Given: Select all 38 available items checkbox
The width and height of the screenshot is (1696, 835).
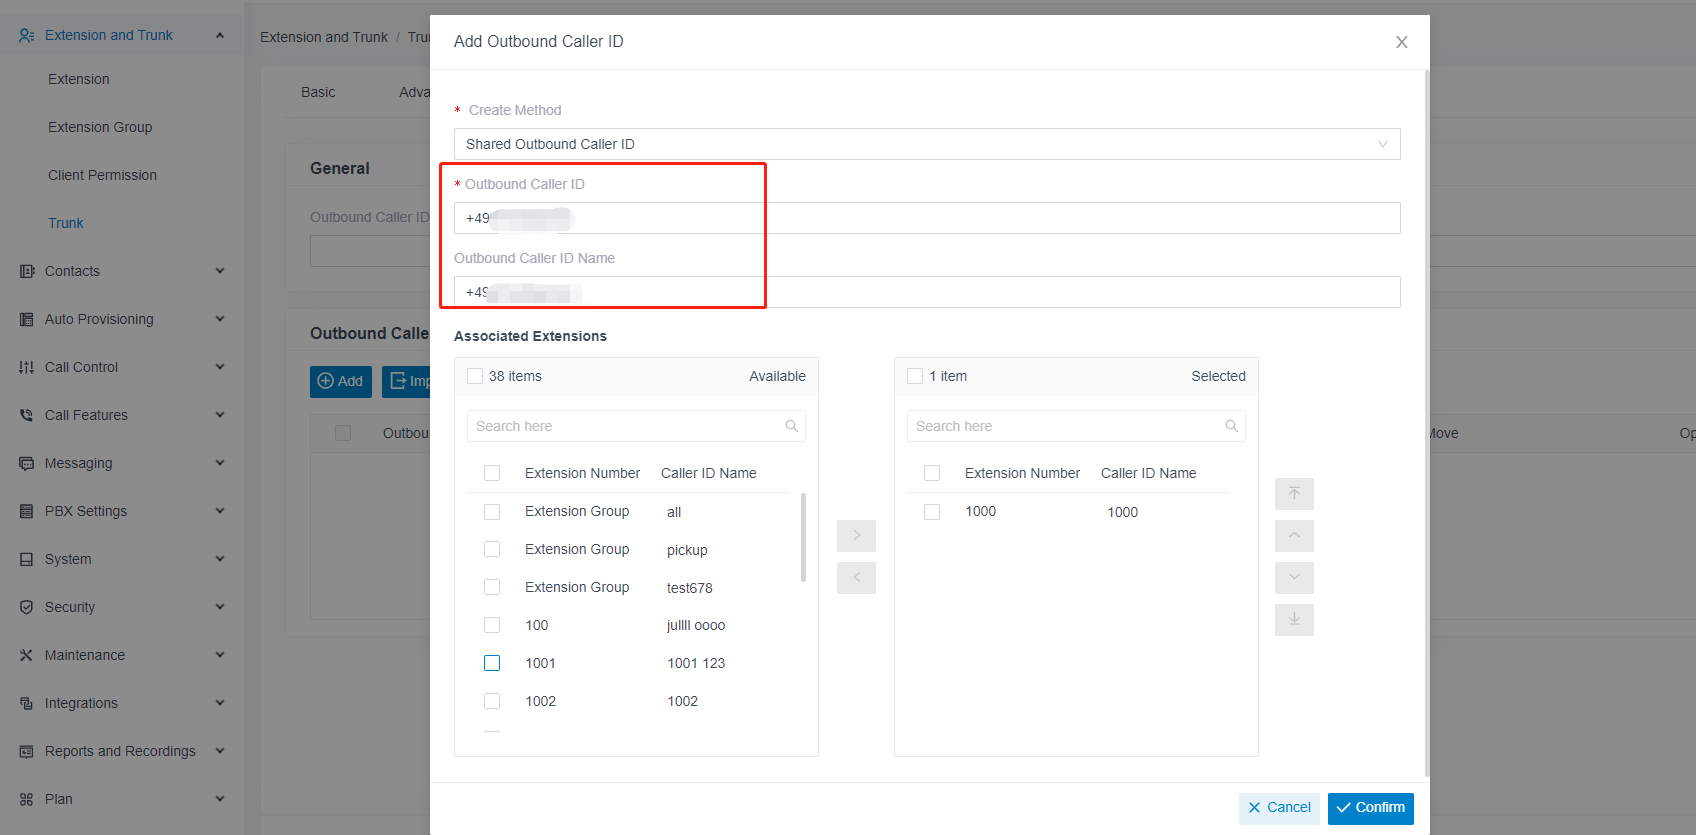Looking at the screenshot, I should click(475, 376).
